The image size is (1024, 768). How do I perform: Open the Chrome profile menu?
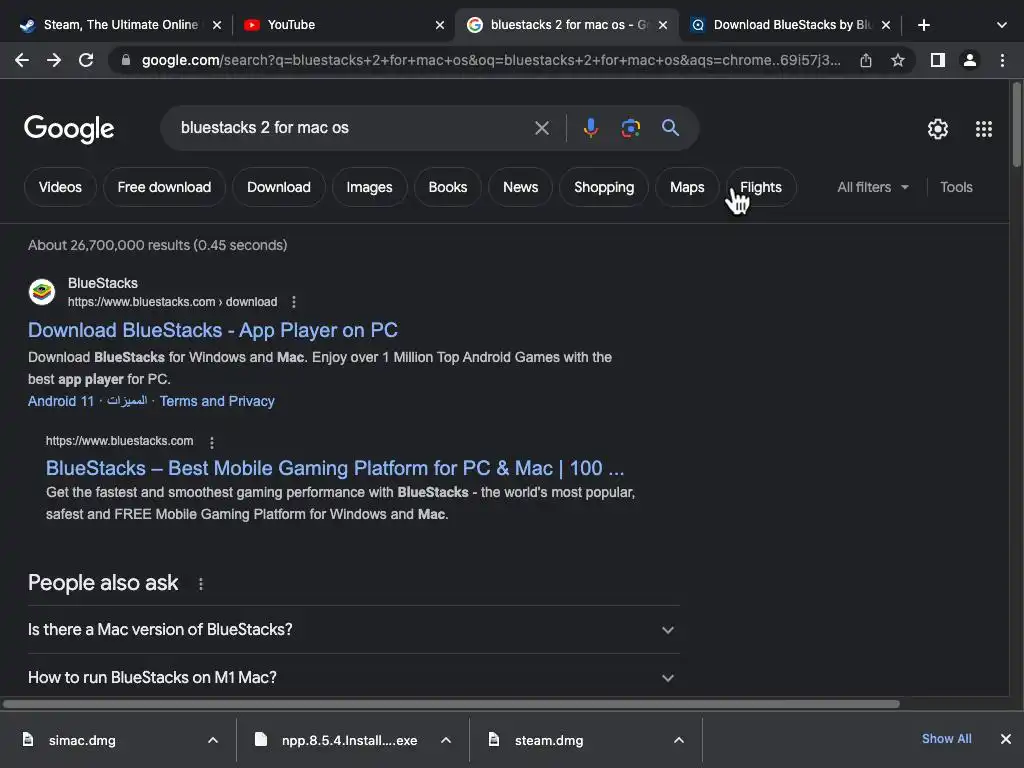pos(969,60)
